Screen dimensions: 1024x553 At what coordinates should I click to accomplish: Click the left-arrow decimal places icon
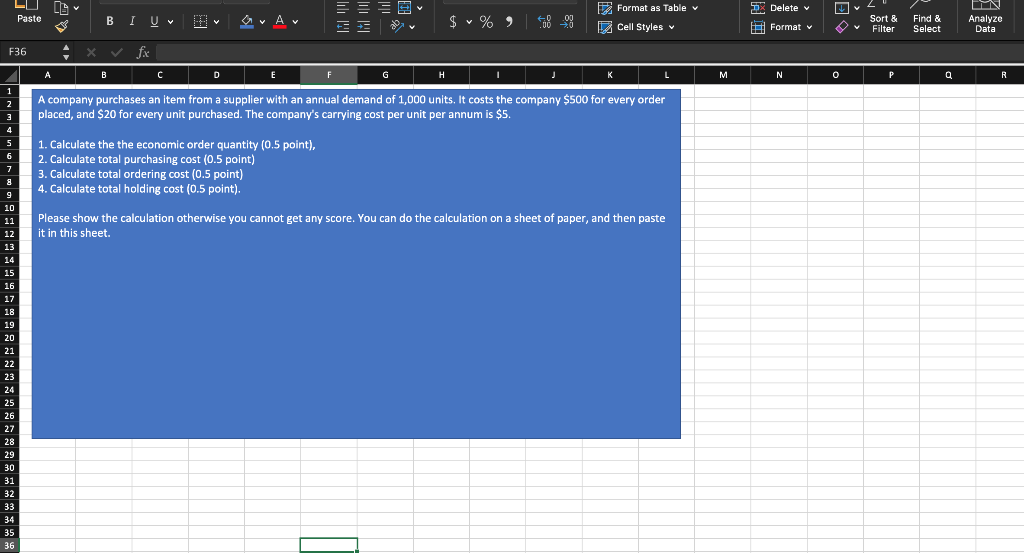[x=544, y=22]
